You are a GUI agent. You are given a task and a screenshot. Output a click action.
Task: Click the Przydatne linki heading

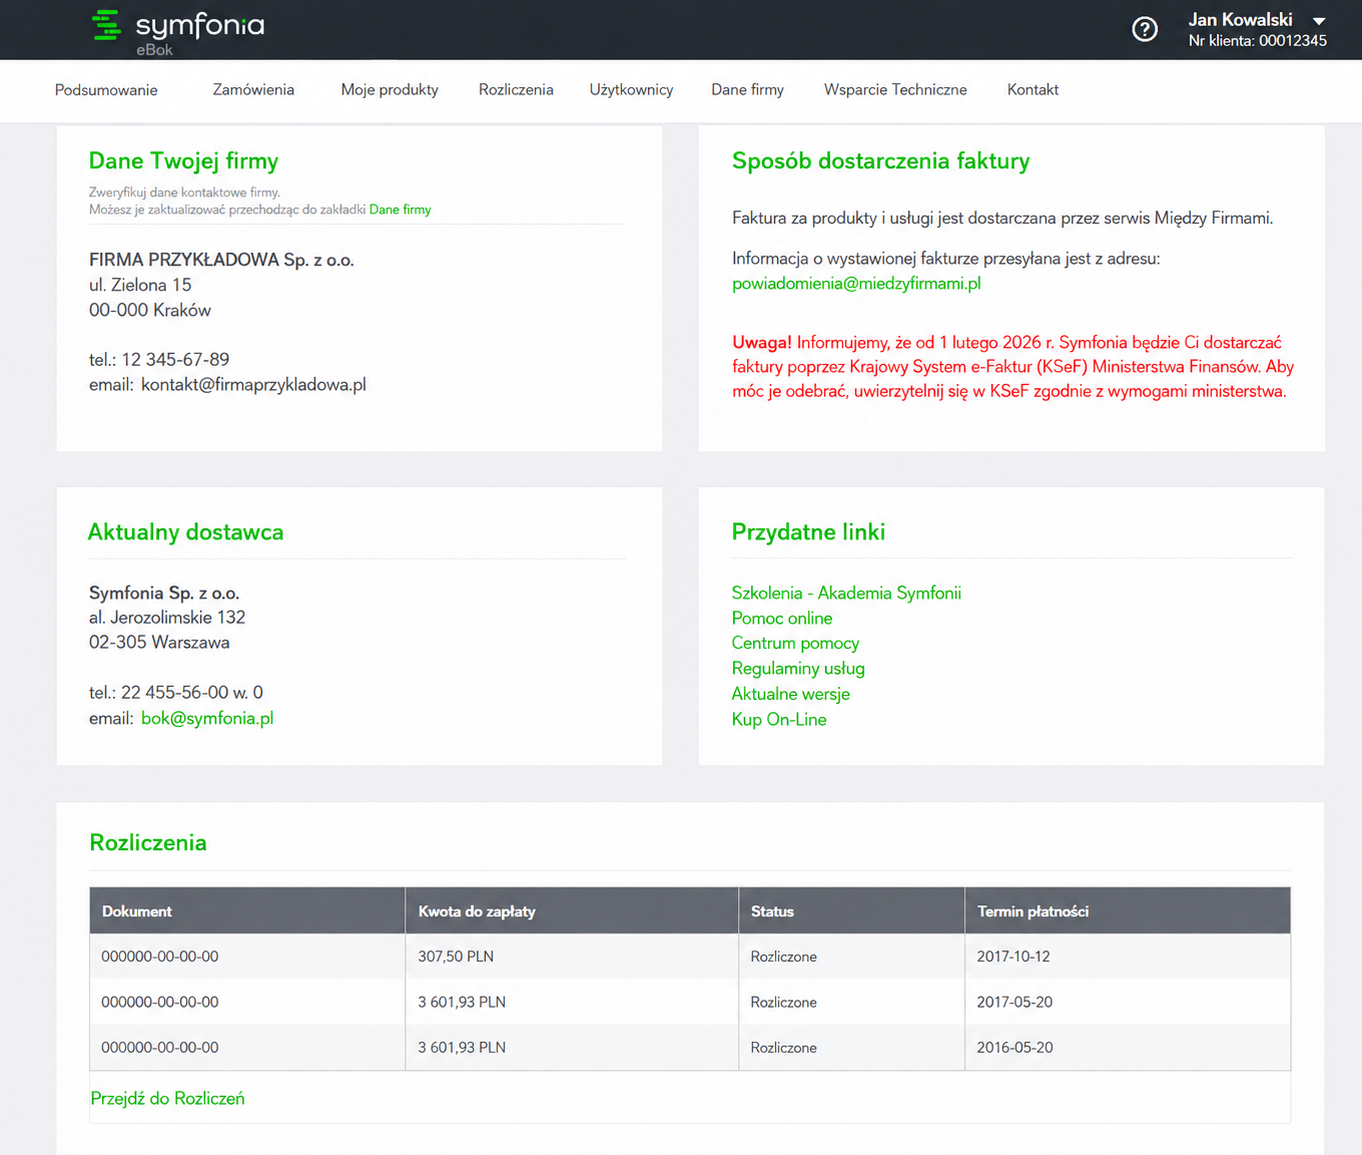pos(808,532)
